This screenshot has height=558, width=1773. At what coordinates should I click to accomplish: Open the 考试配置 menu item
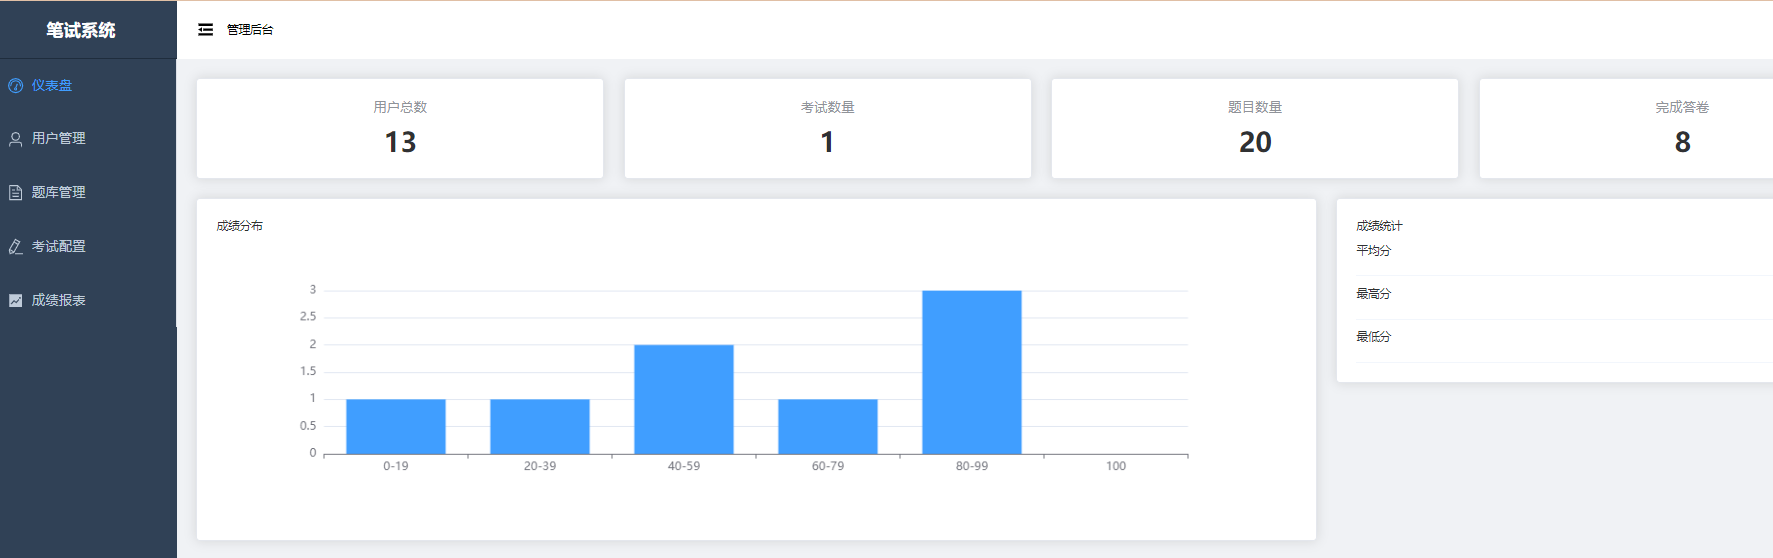coord(88,246)
